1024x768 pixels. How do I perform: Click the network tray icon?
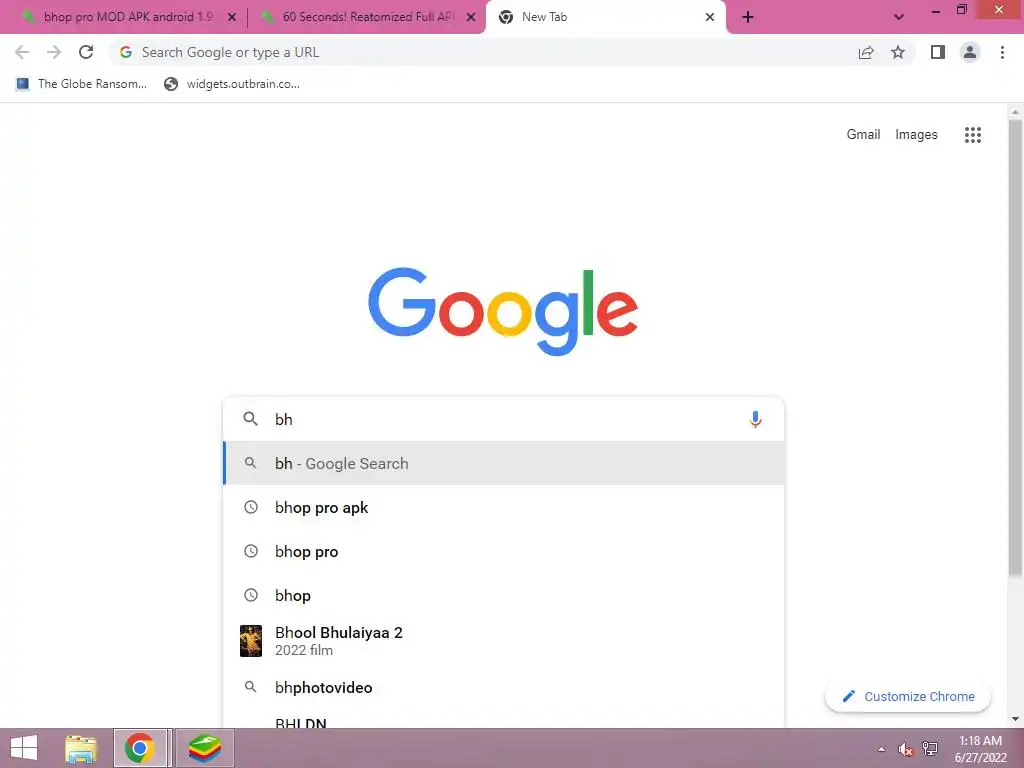(930, 749)
